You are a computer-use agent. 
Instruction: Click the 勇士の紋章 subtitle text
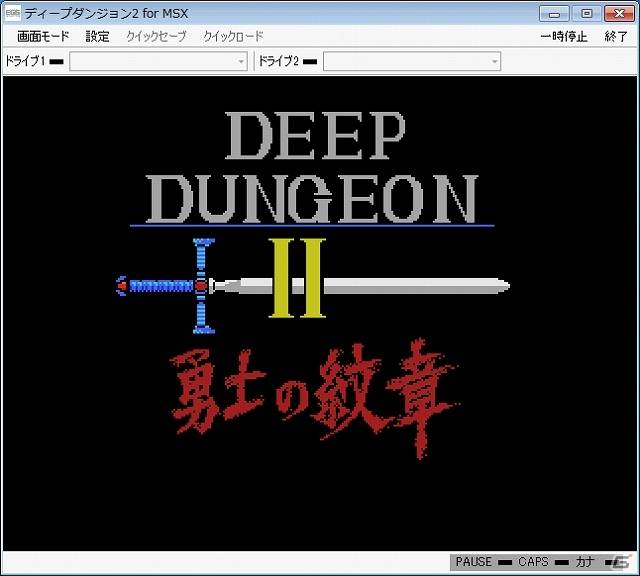click(x=314, y=397)
